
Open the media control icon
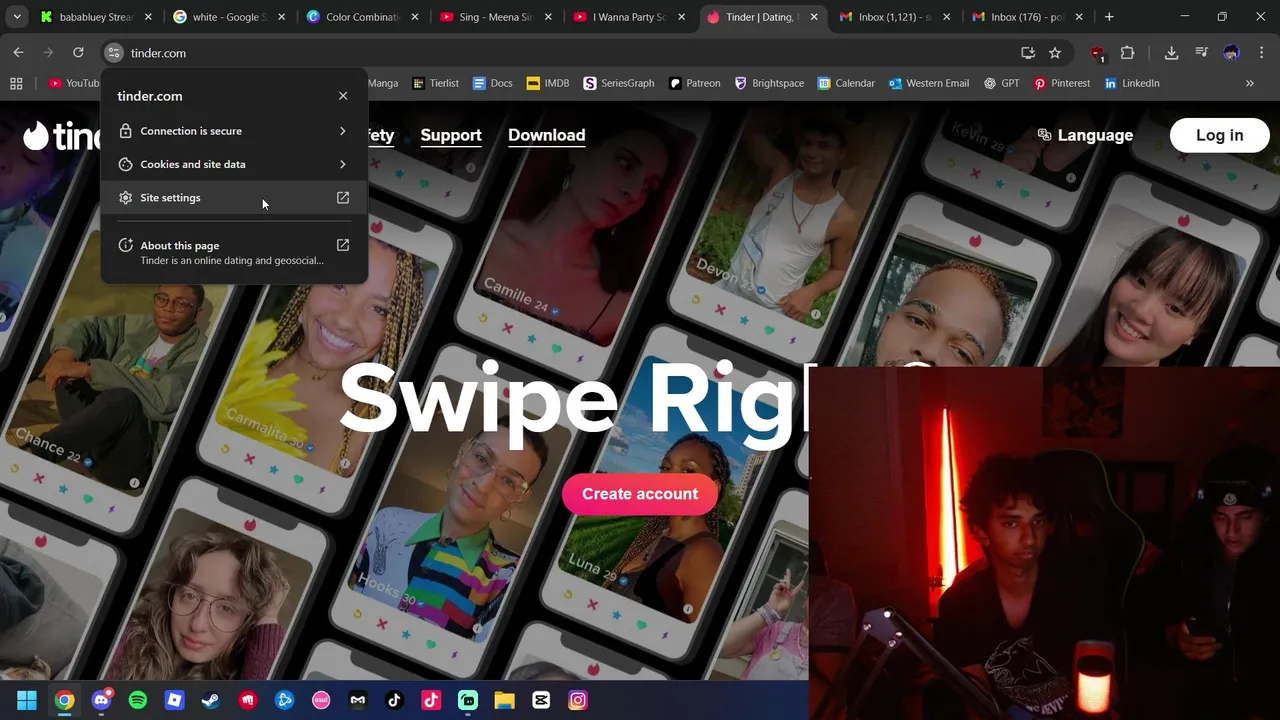tap(1202, 53)
